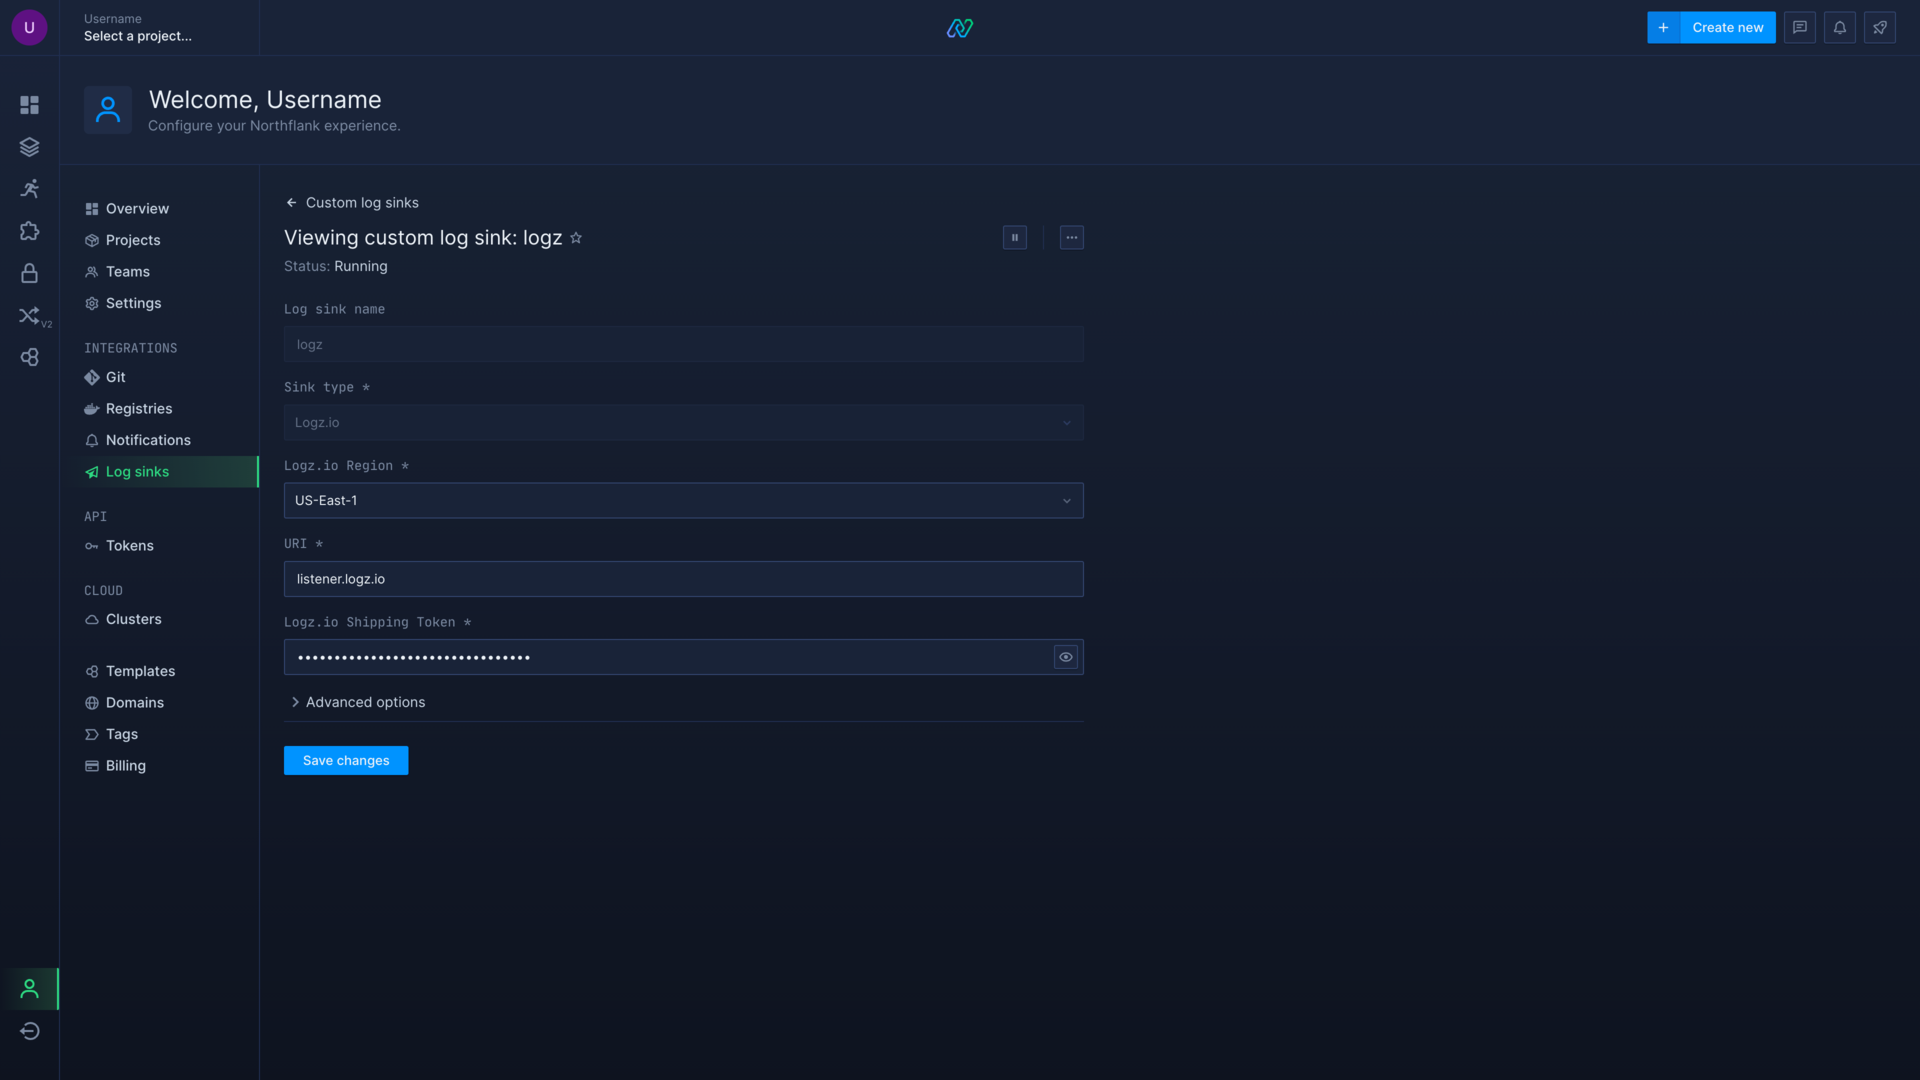Click the plus icon beside Create new
This screenshot has height=1080, width=1920.
pyautogui.click(x=1663, y=28)
